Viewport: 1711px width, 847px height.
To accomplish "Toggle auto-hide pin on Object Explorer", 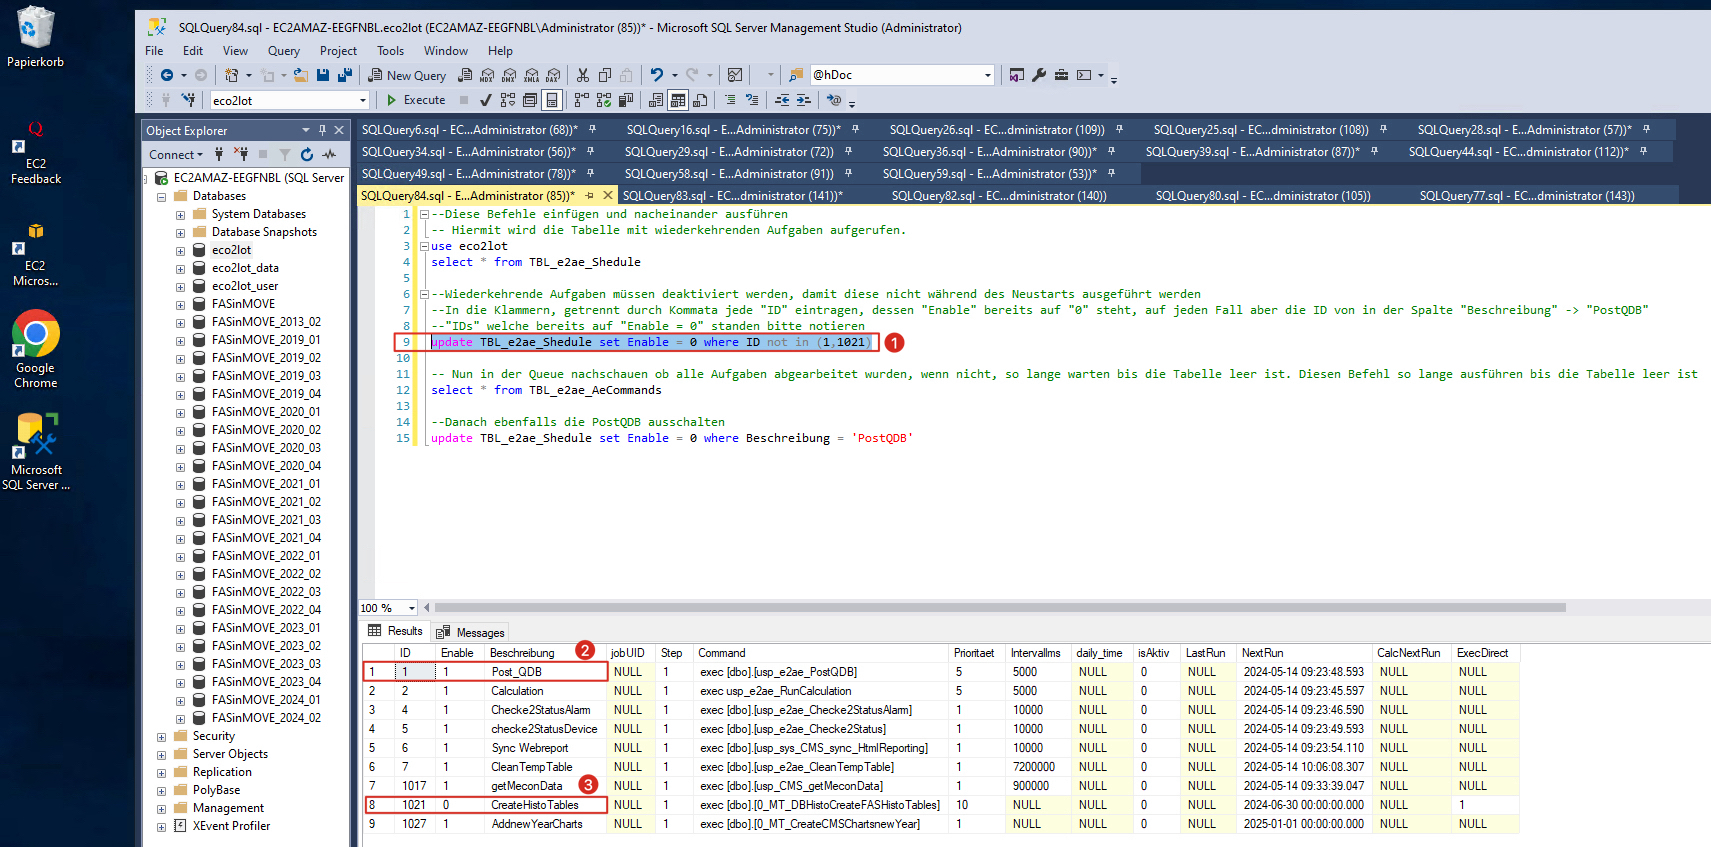I will coord(322,131).
